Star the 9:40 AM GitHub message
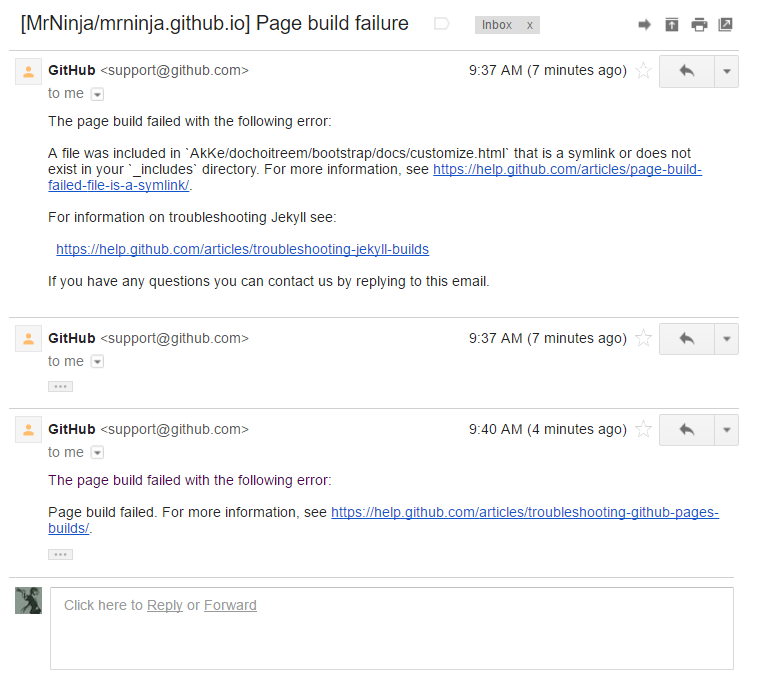780x681 pixels. pos(644,430)
